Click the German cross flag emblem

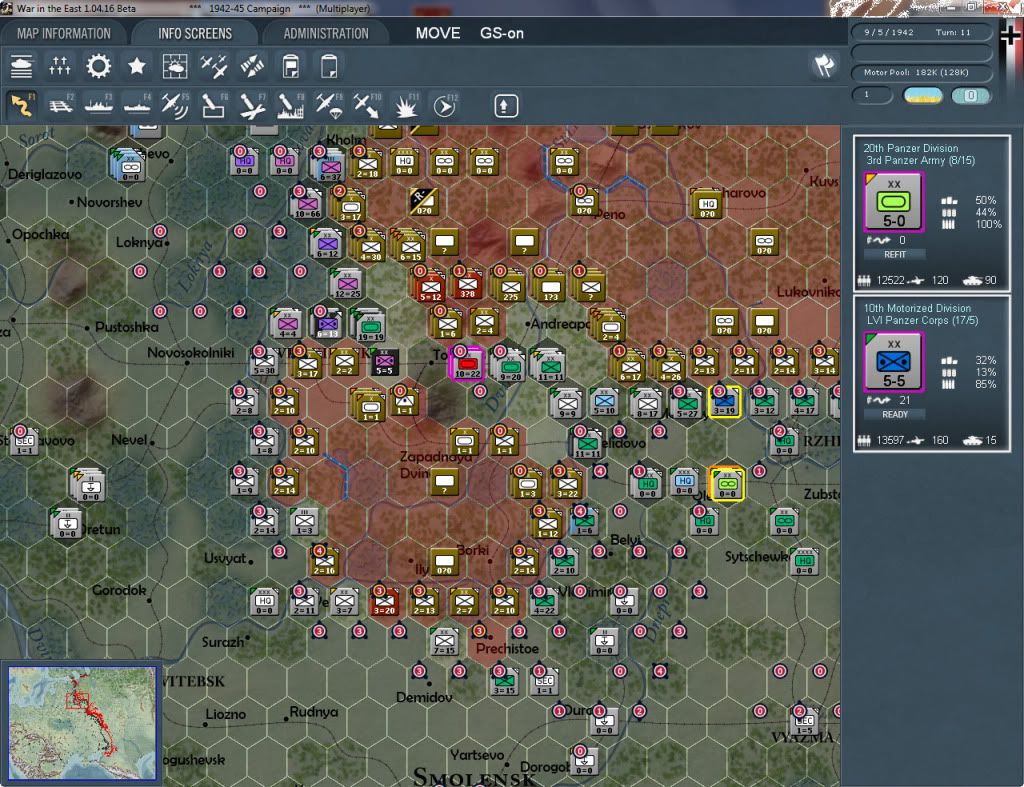point(1010,36)
